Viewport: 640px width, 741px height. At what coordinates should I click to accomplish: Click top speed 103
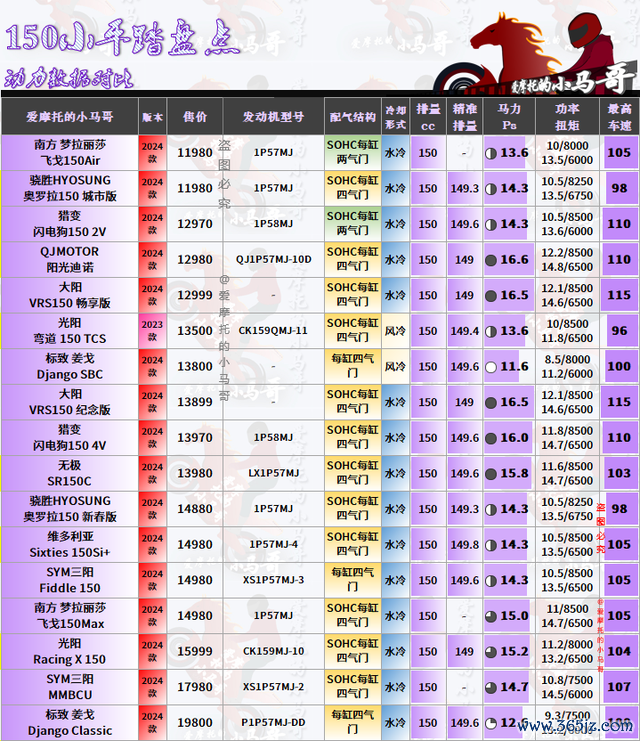(x=619, y=474)
